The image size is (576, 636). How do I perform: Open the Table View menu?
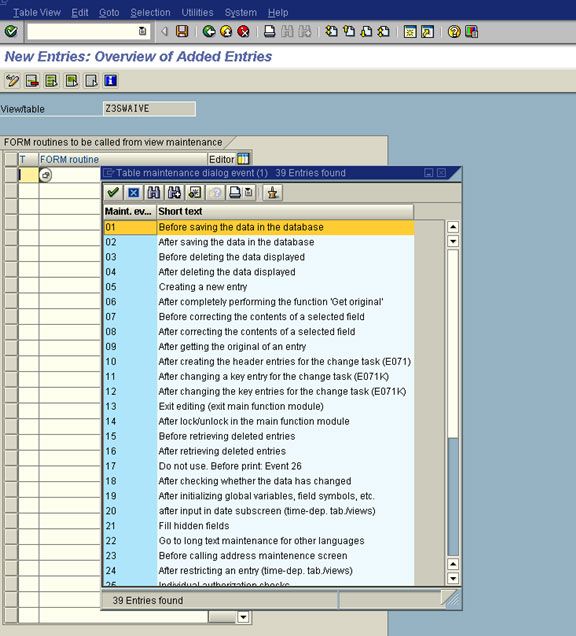[37, 13]
